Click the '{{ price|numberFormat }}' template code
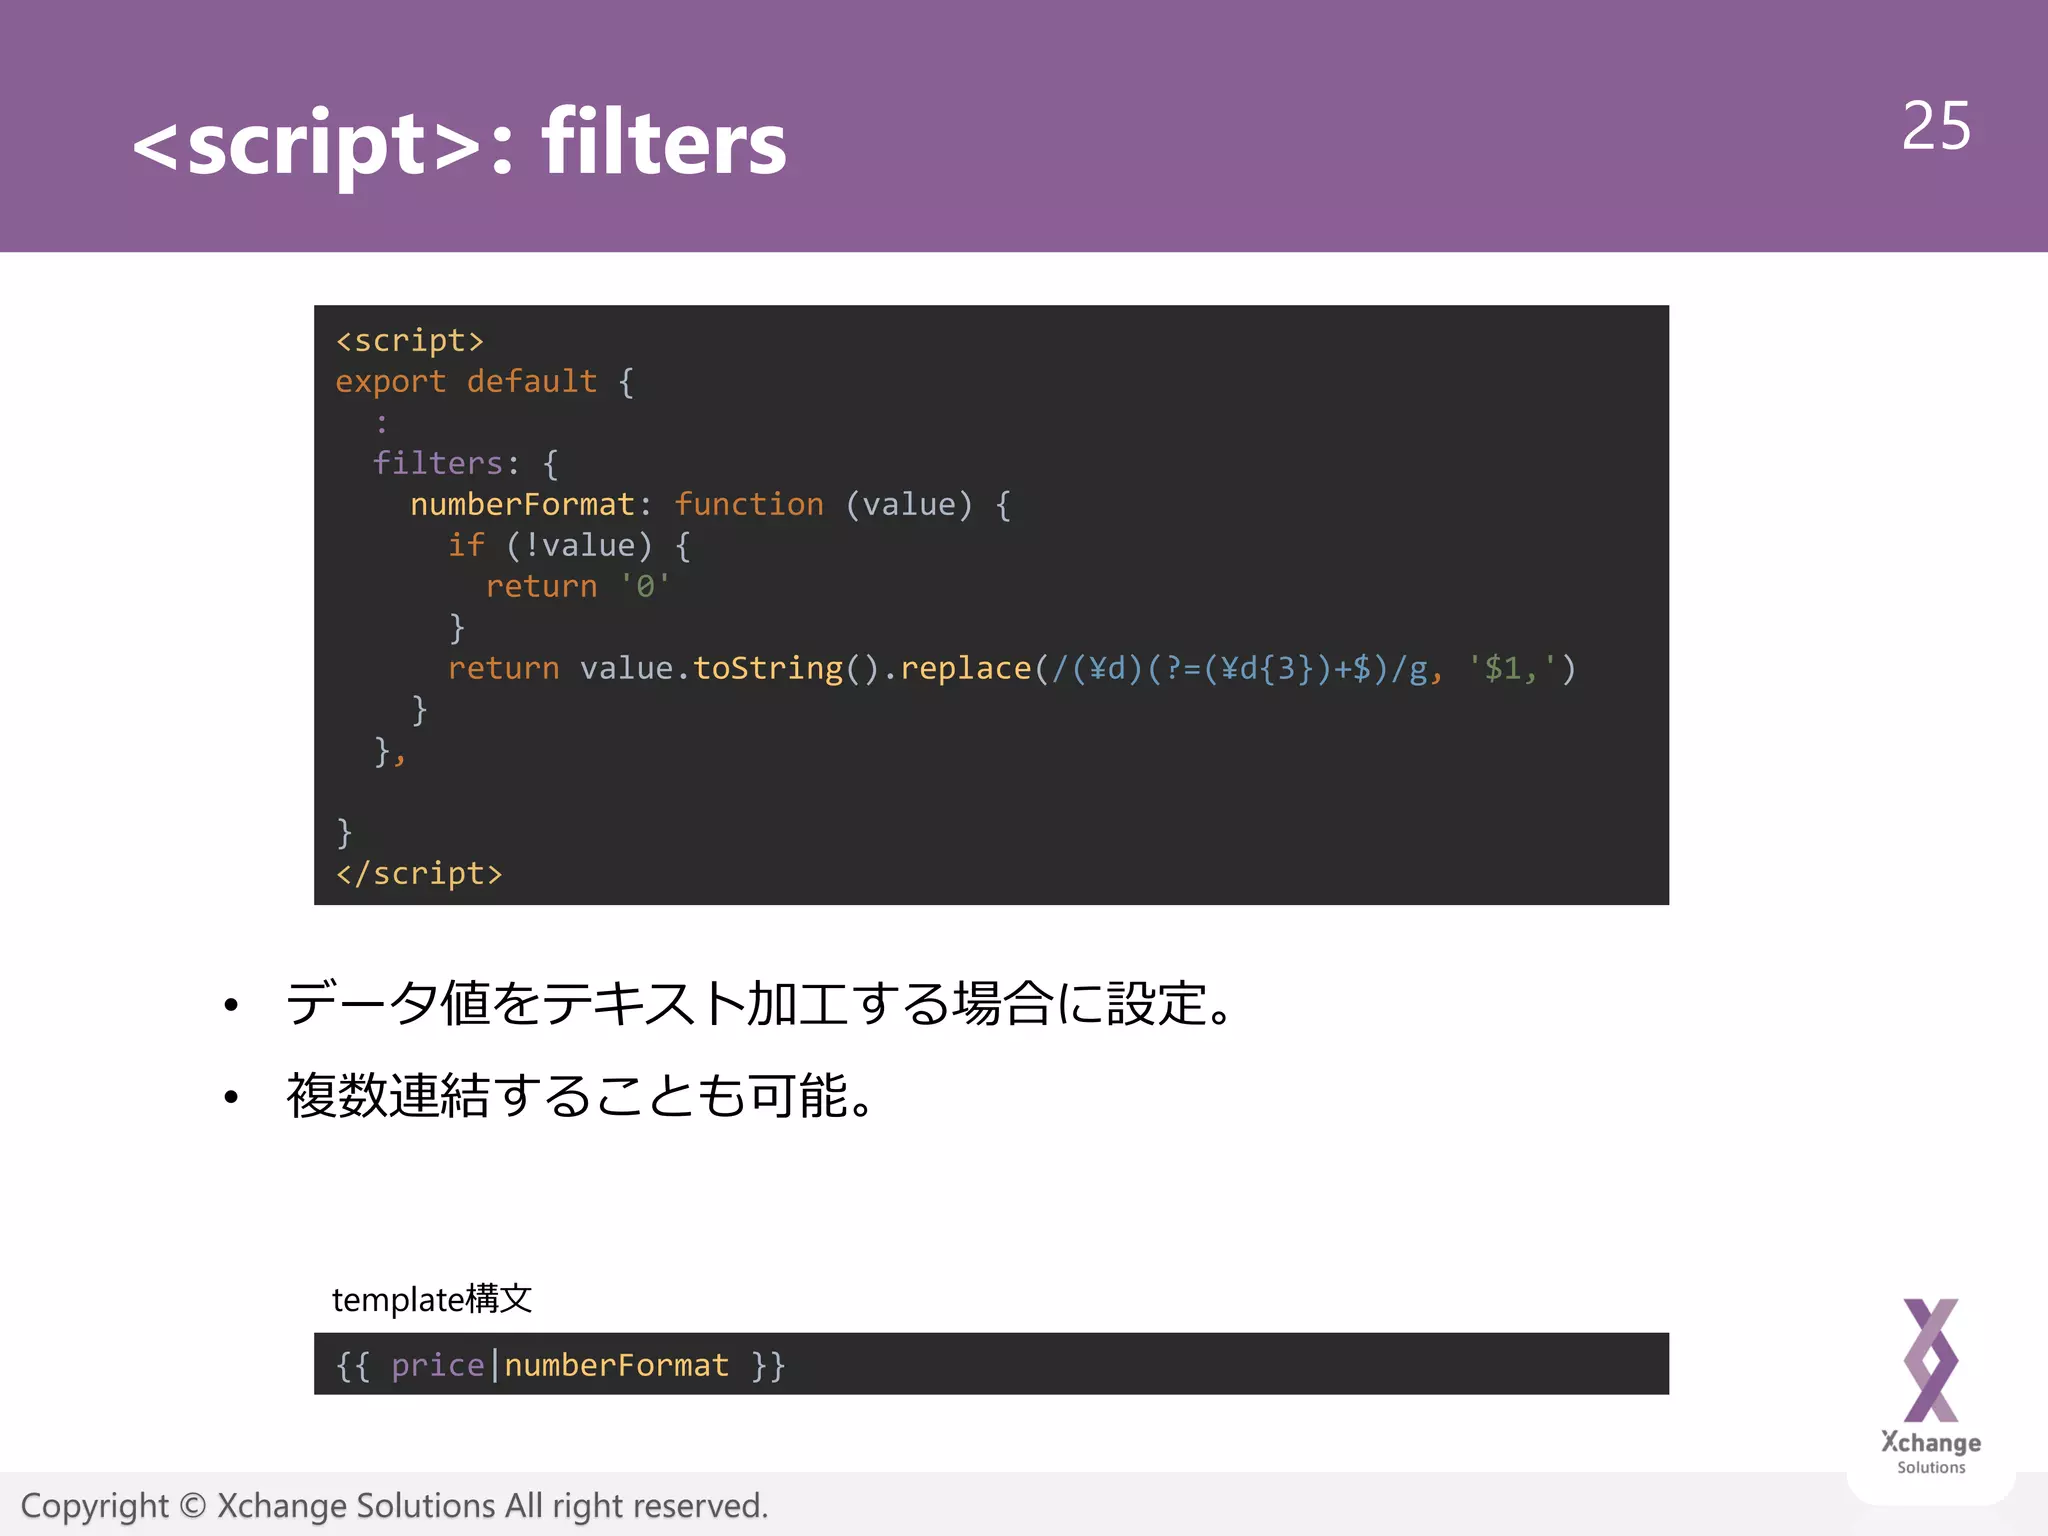The image size is (2048, 1536). (561, 1365)
